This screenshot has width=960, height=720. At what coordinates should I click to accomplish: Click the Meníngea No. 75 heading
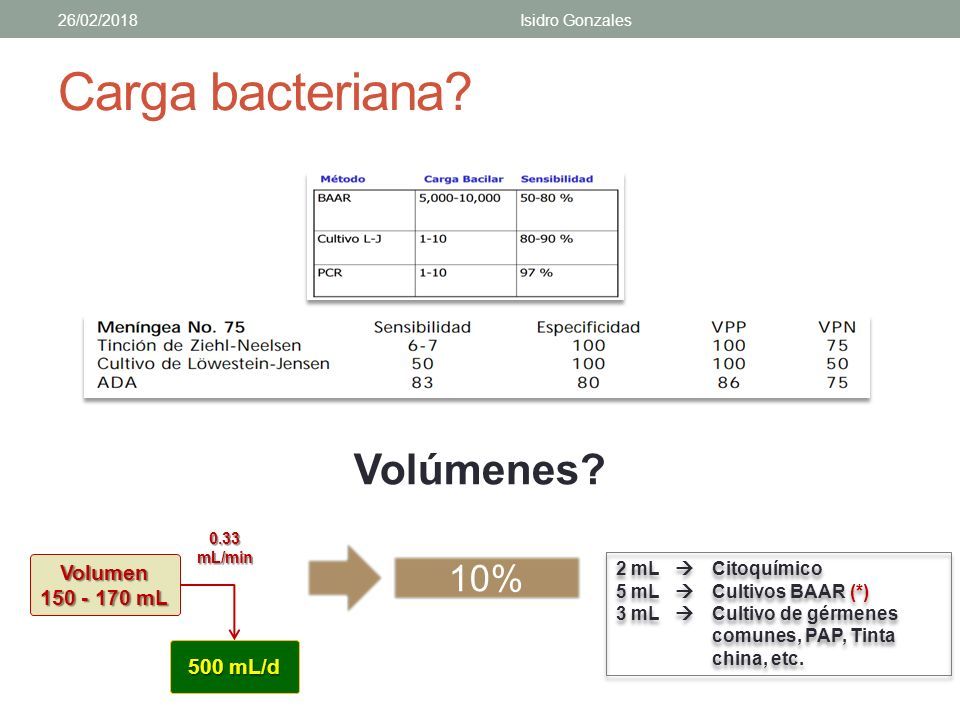[171, 327]
